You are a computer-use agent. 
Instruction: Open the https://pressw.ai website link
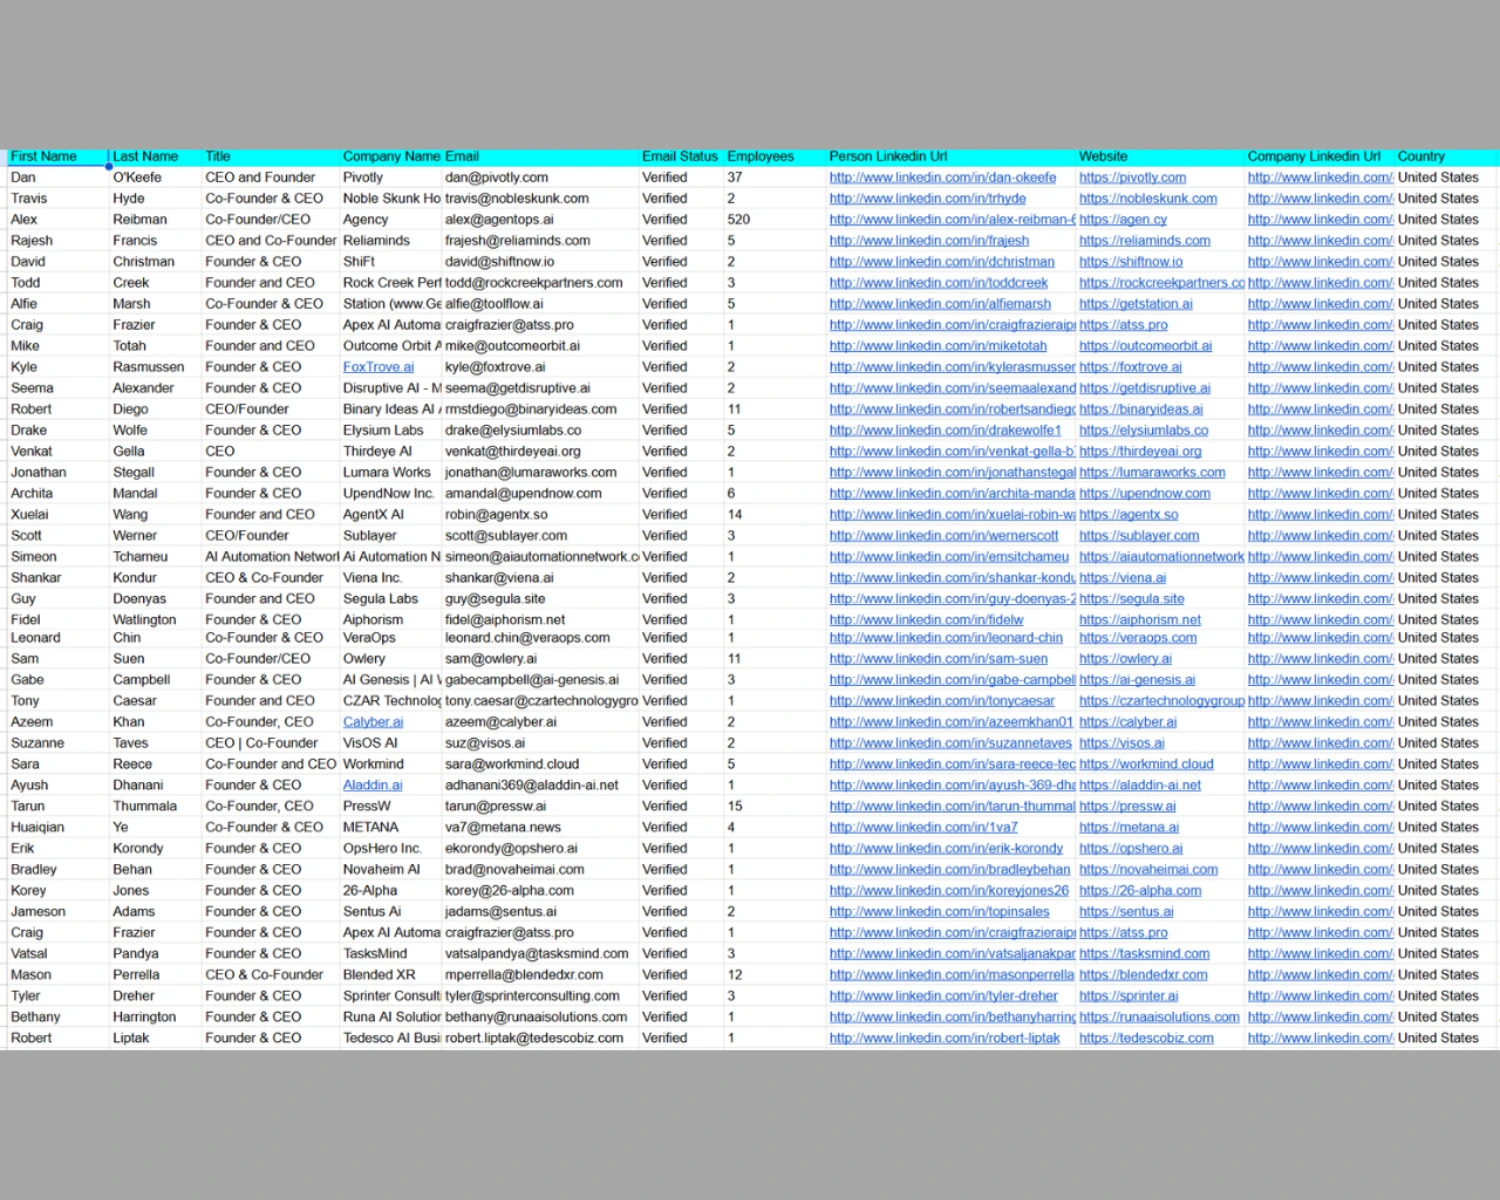pyautogui.click(x=1128, y=806)
